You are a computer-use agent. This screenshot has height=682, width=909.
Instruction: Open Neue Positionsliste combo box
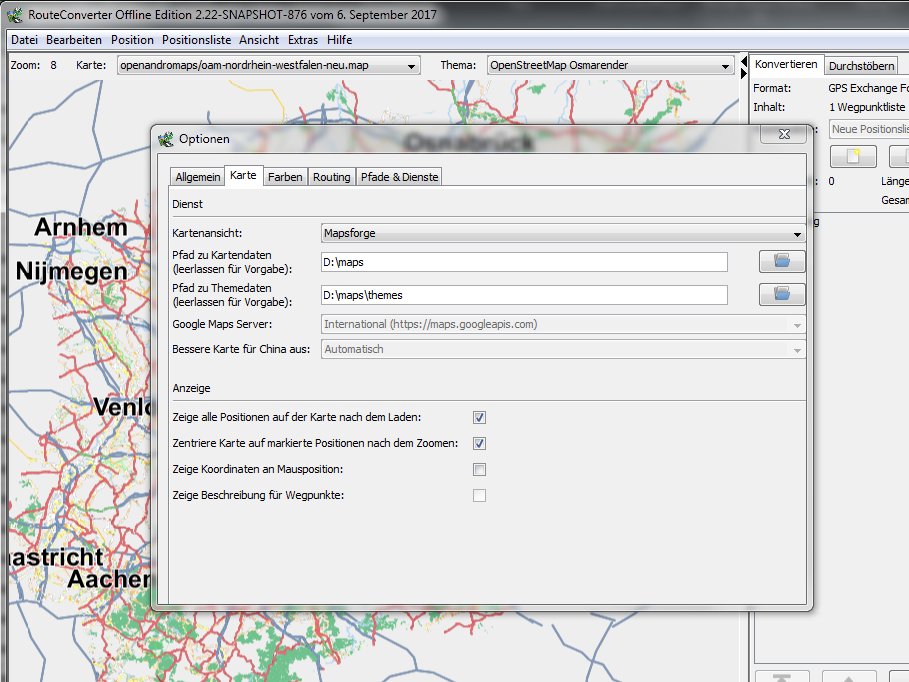pos(869,129)
